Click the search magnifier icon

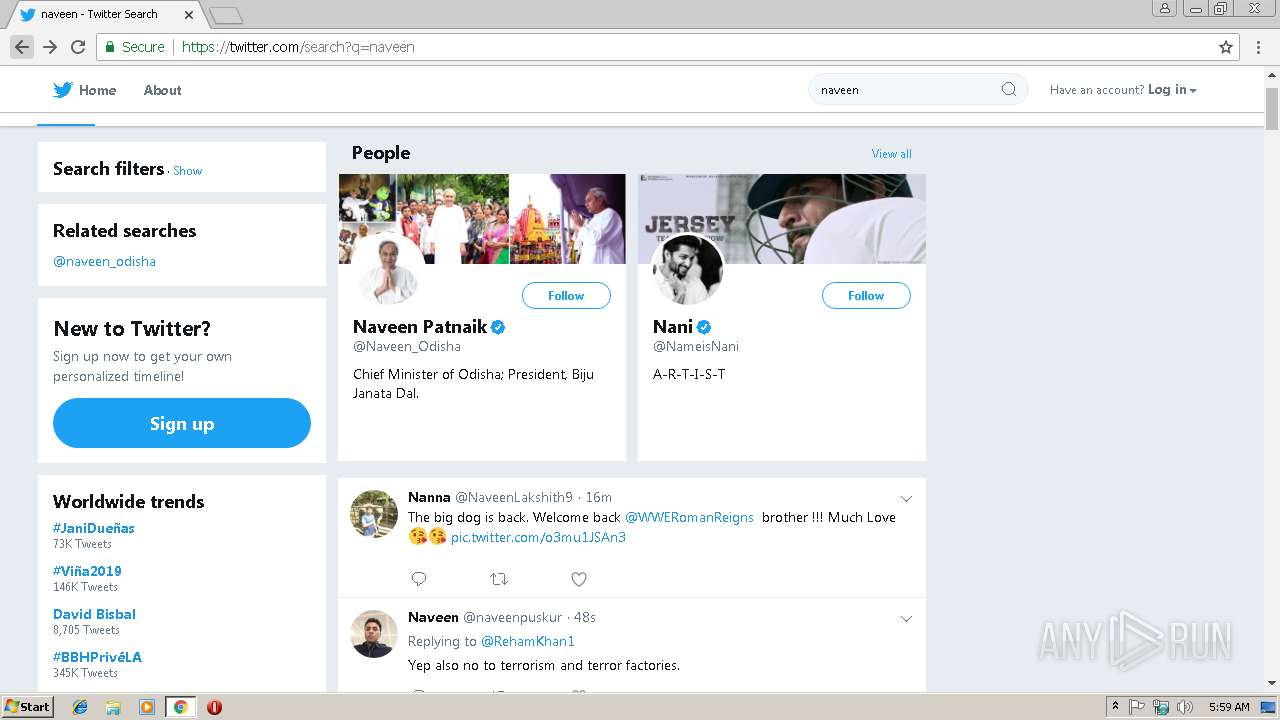click(1009, 89)
